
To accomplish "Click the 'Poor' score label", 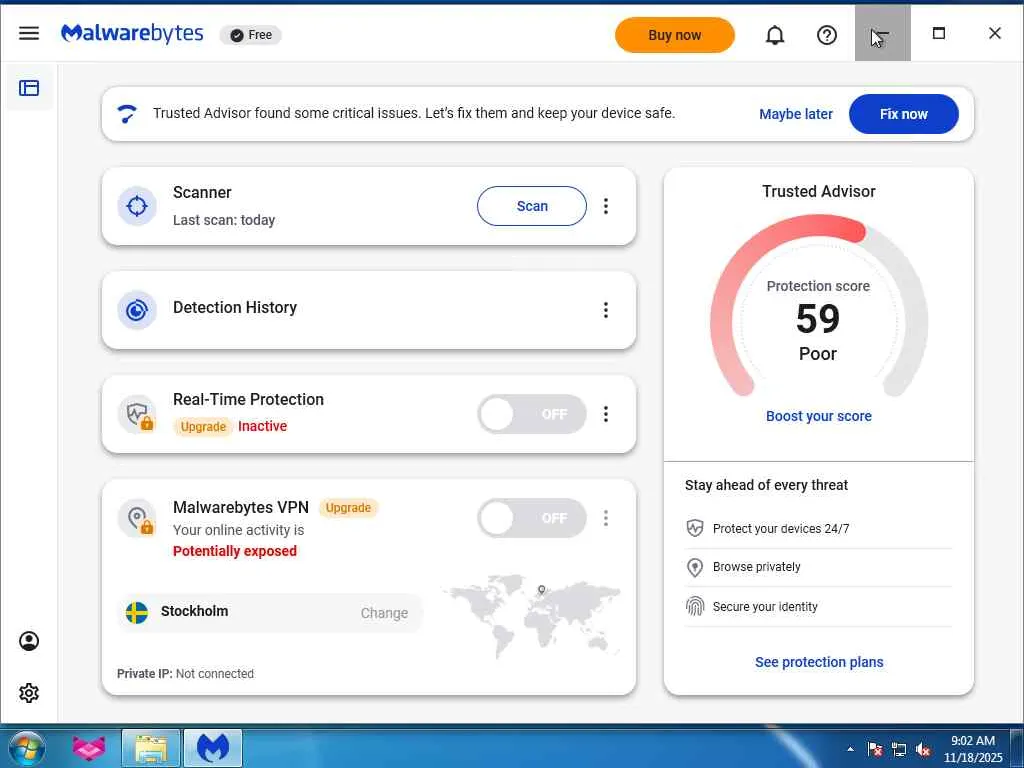I will [x=818, y=354].
